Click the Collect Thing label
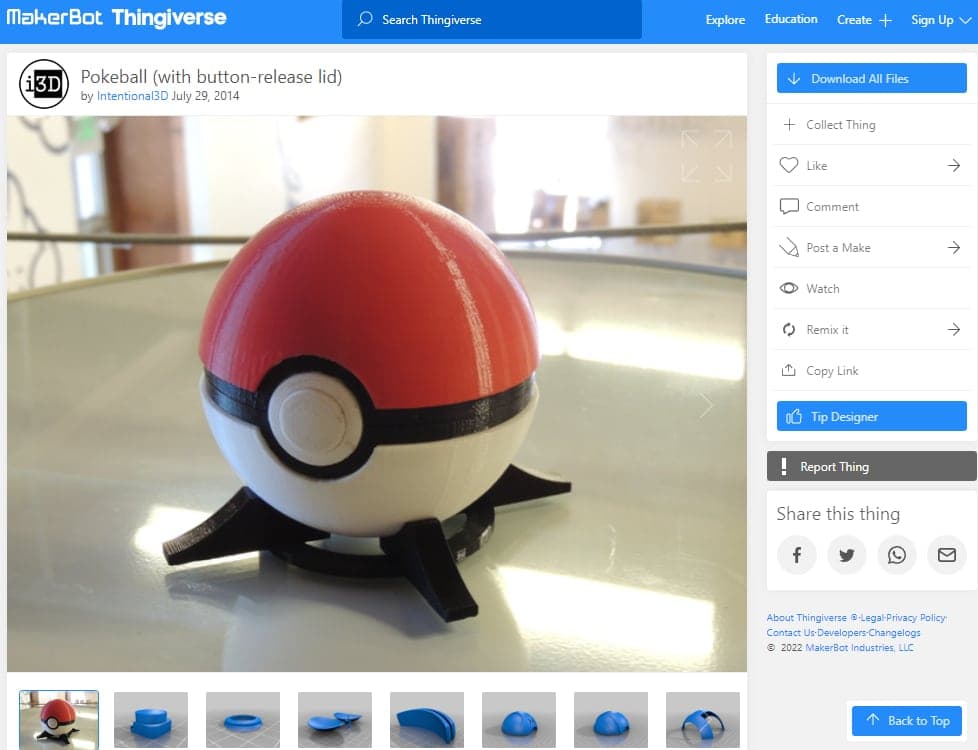This screenshot has height=750, width=978. [x=841, y=125]
